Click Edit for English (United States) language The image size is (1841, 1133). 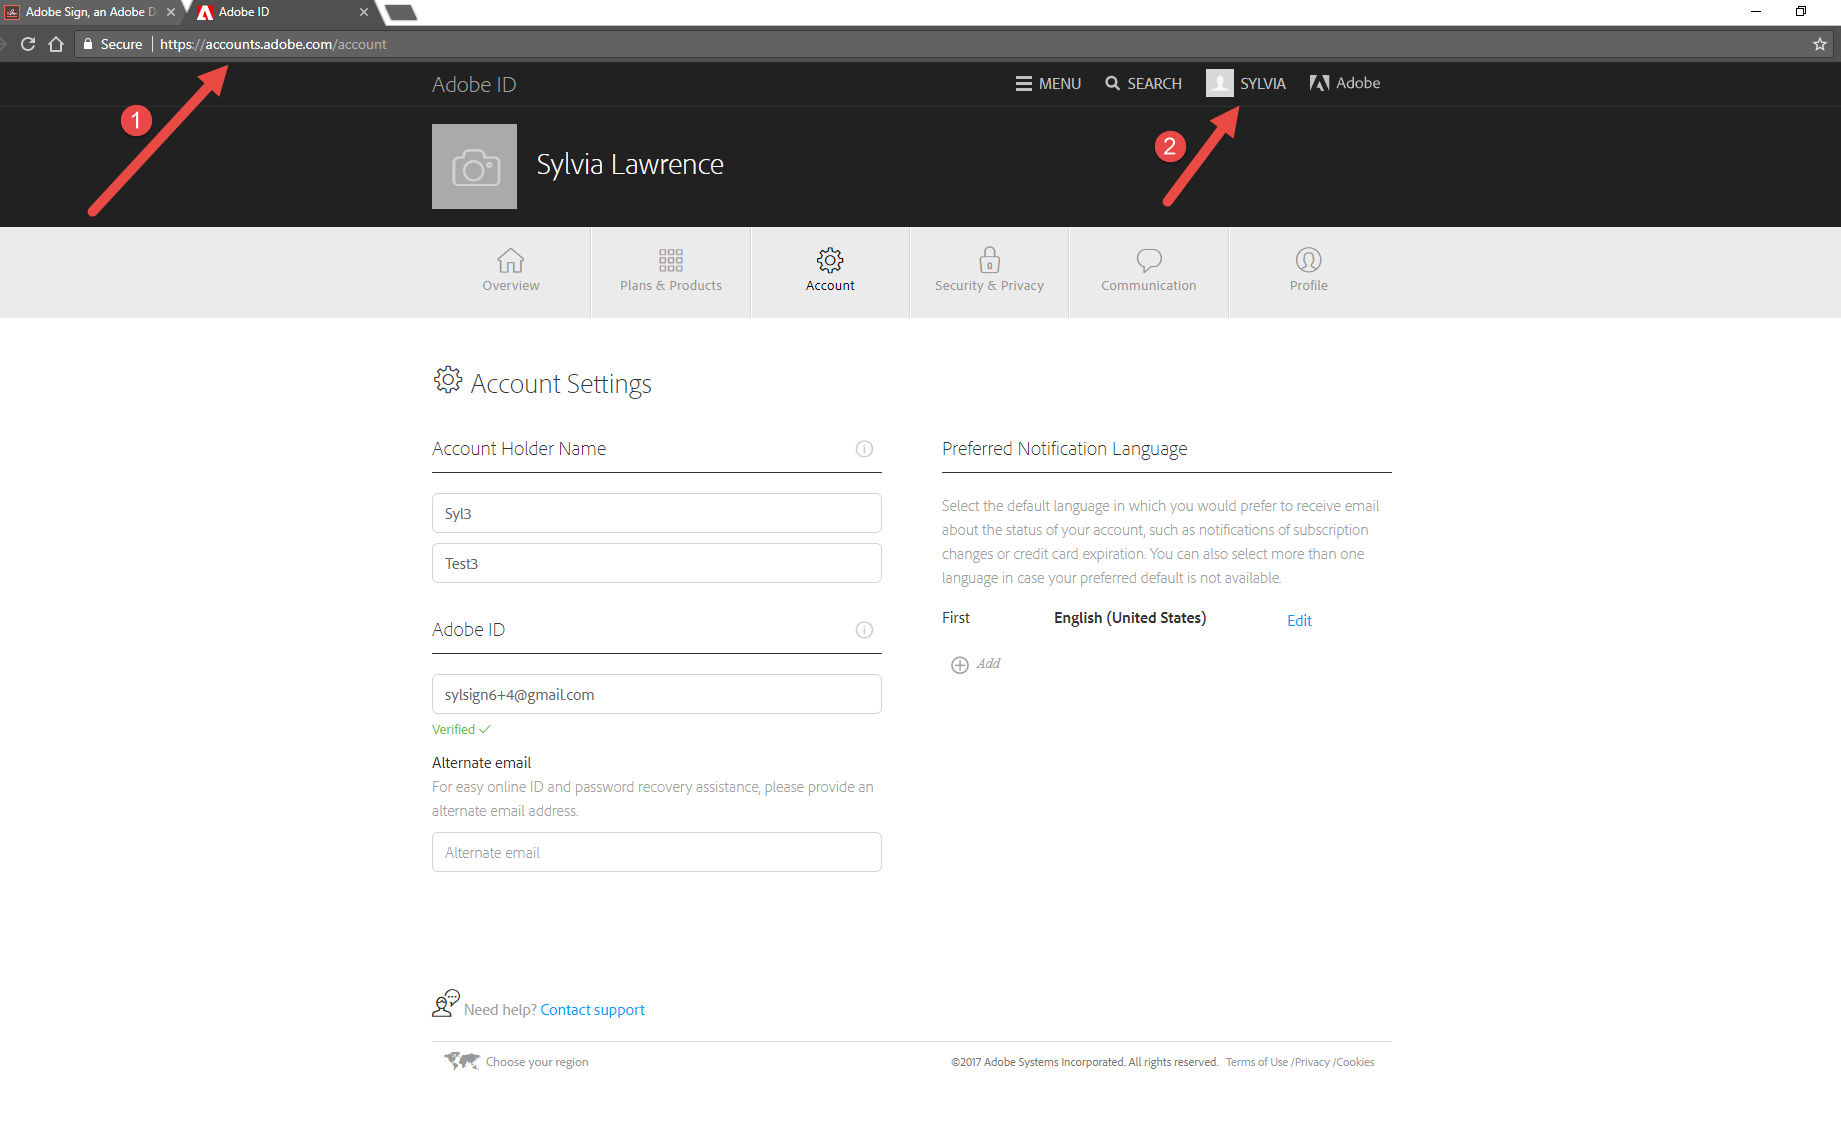point(1299,620)
